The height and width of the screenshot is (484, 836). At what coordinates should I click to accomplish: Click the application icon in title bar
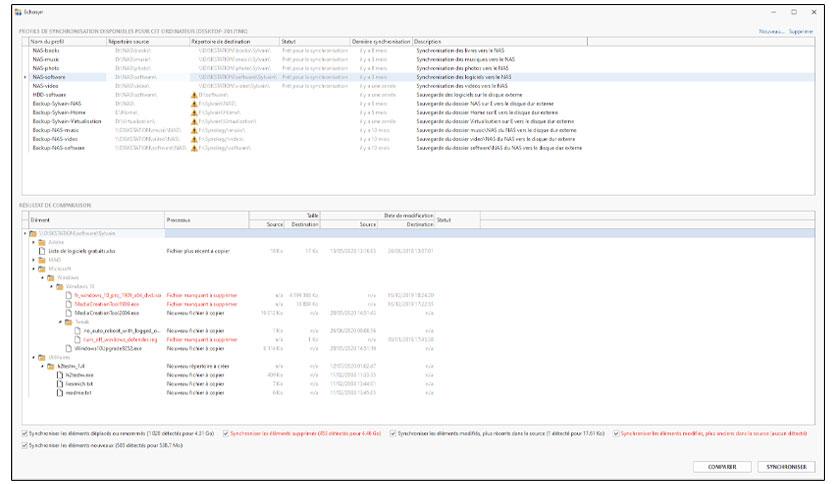pyautogui.click(x=18, y=12)
